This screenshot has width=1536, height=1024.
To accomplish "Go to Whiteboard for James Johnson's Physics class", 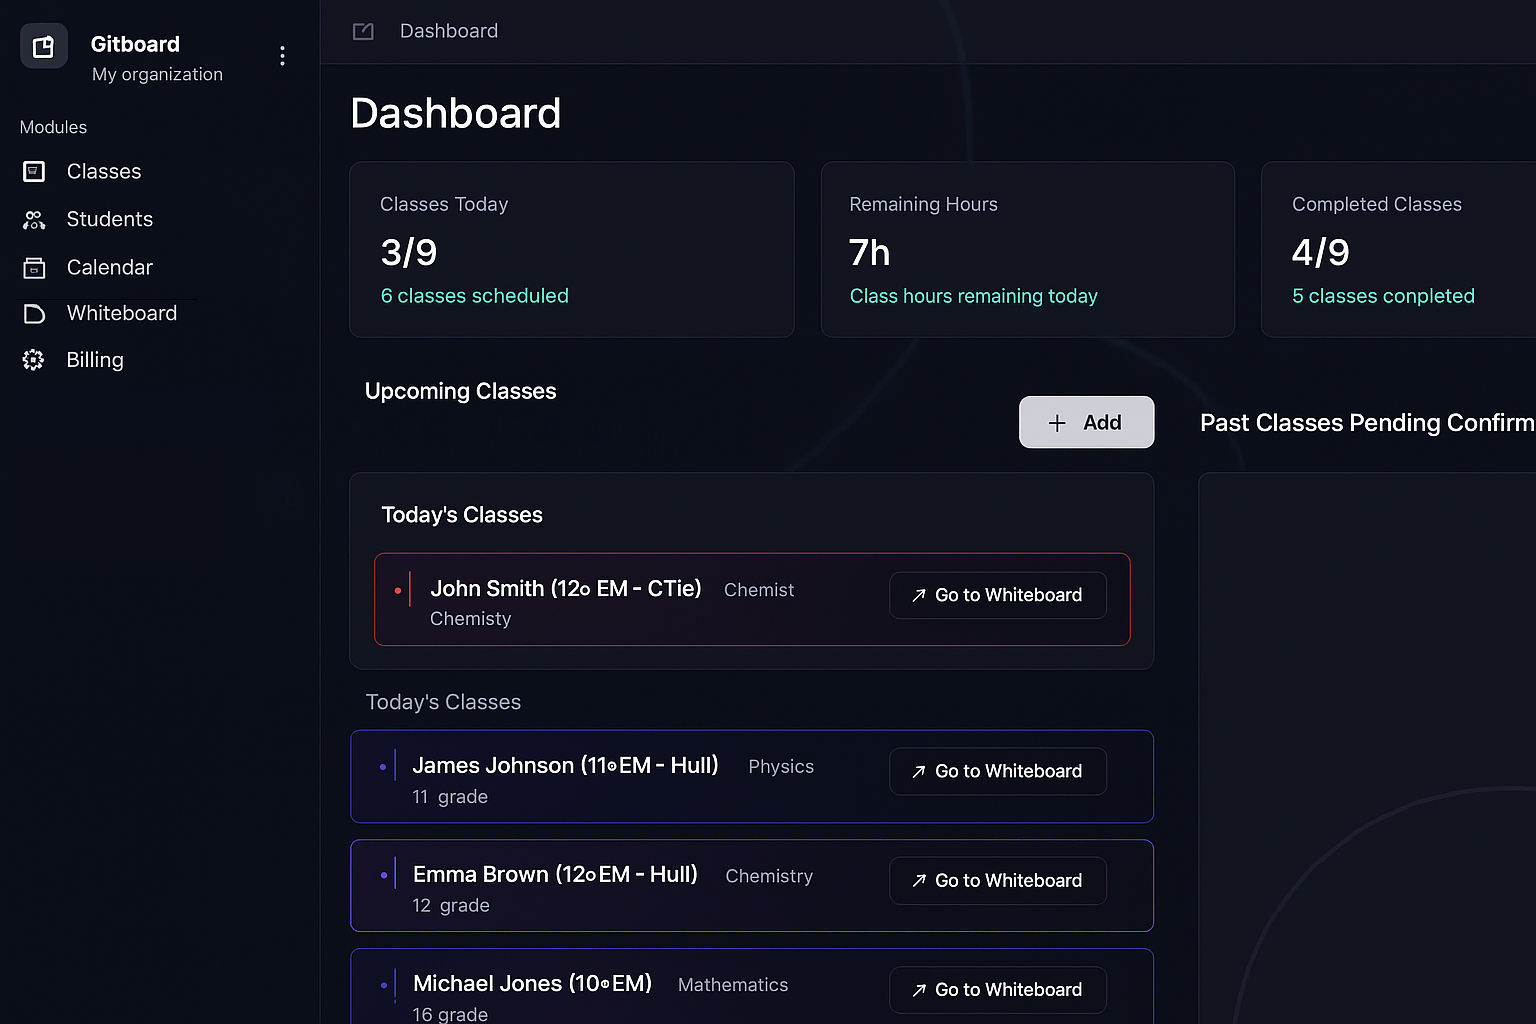I will click(997, 771).
